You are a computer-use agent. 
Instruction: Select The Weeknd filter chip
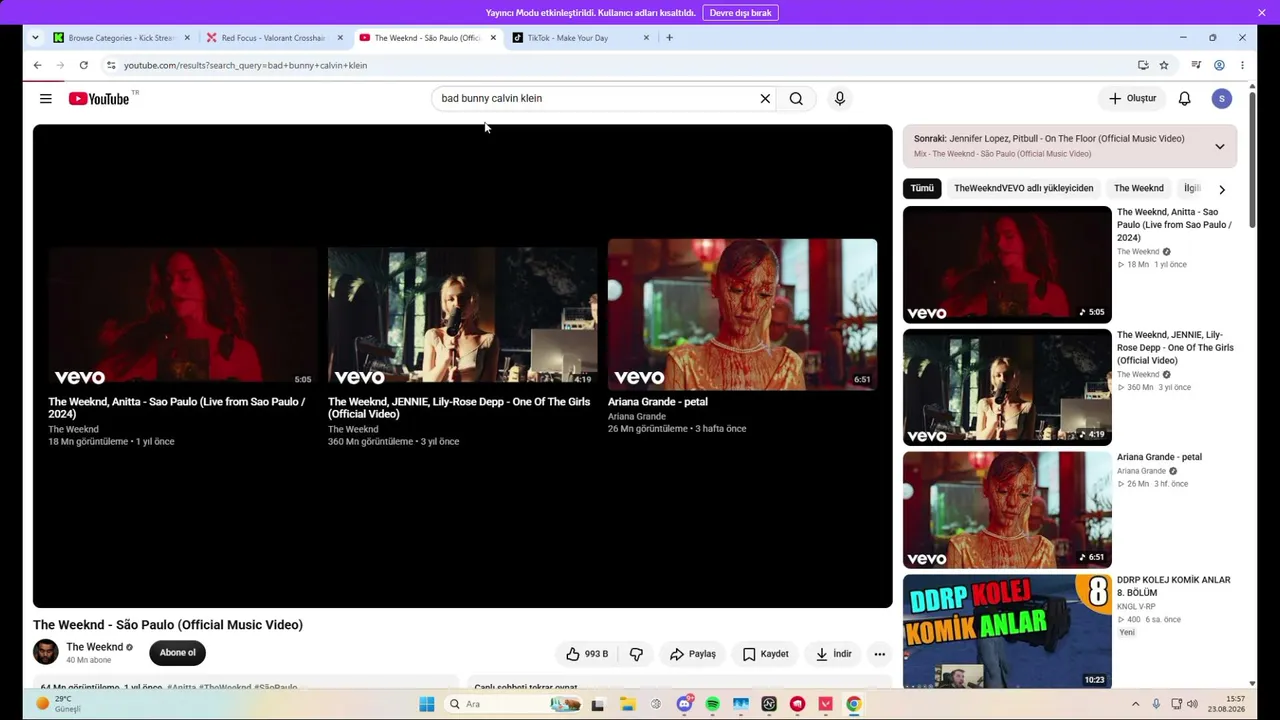pos(1138,188)
